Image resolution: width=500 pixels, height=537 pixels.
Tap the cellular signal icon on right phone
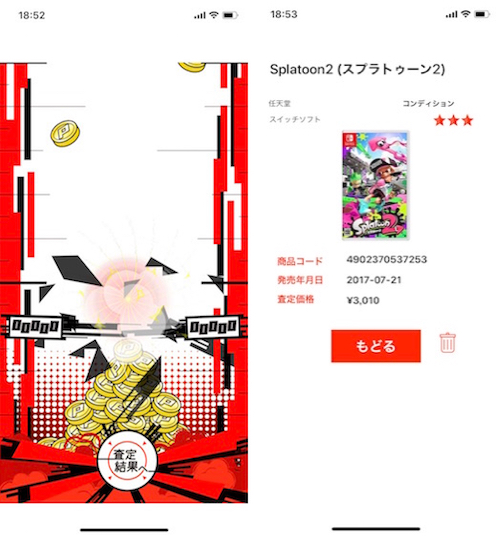451,14
